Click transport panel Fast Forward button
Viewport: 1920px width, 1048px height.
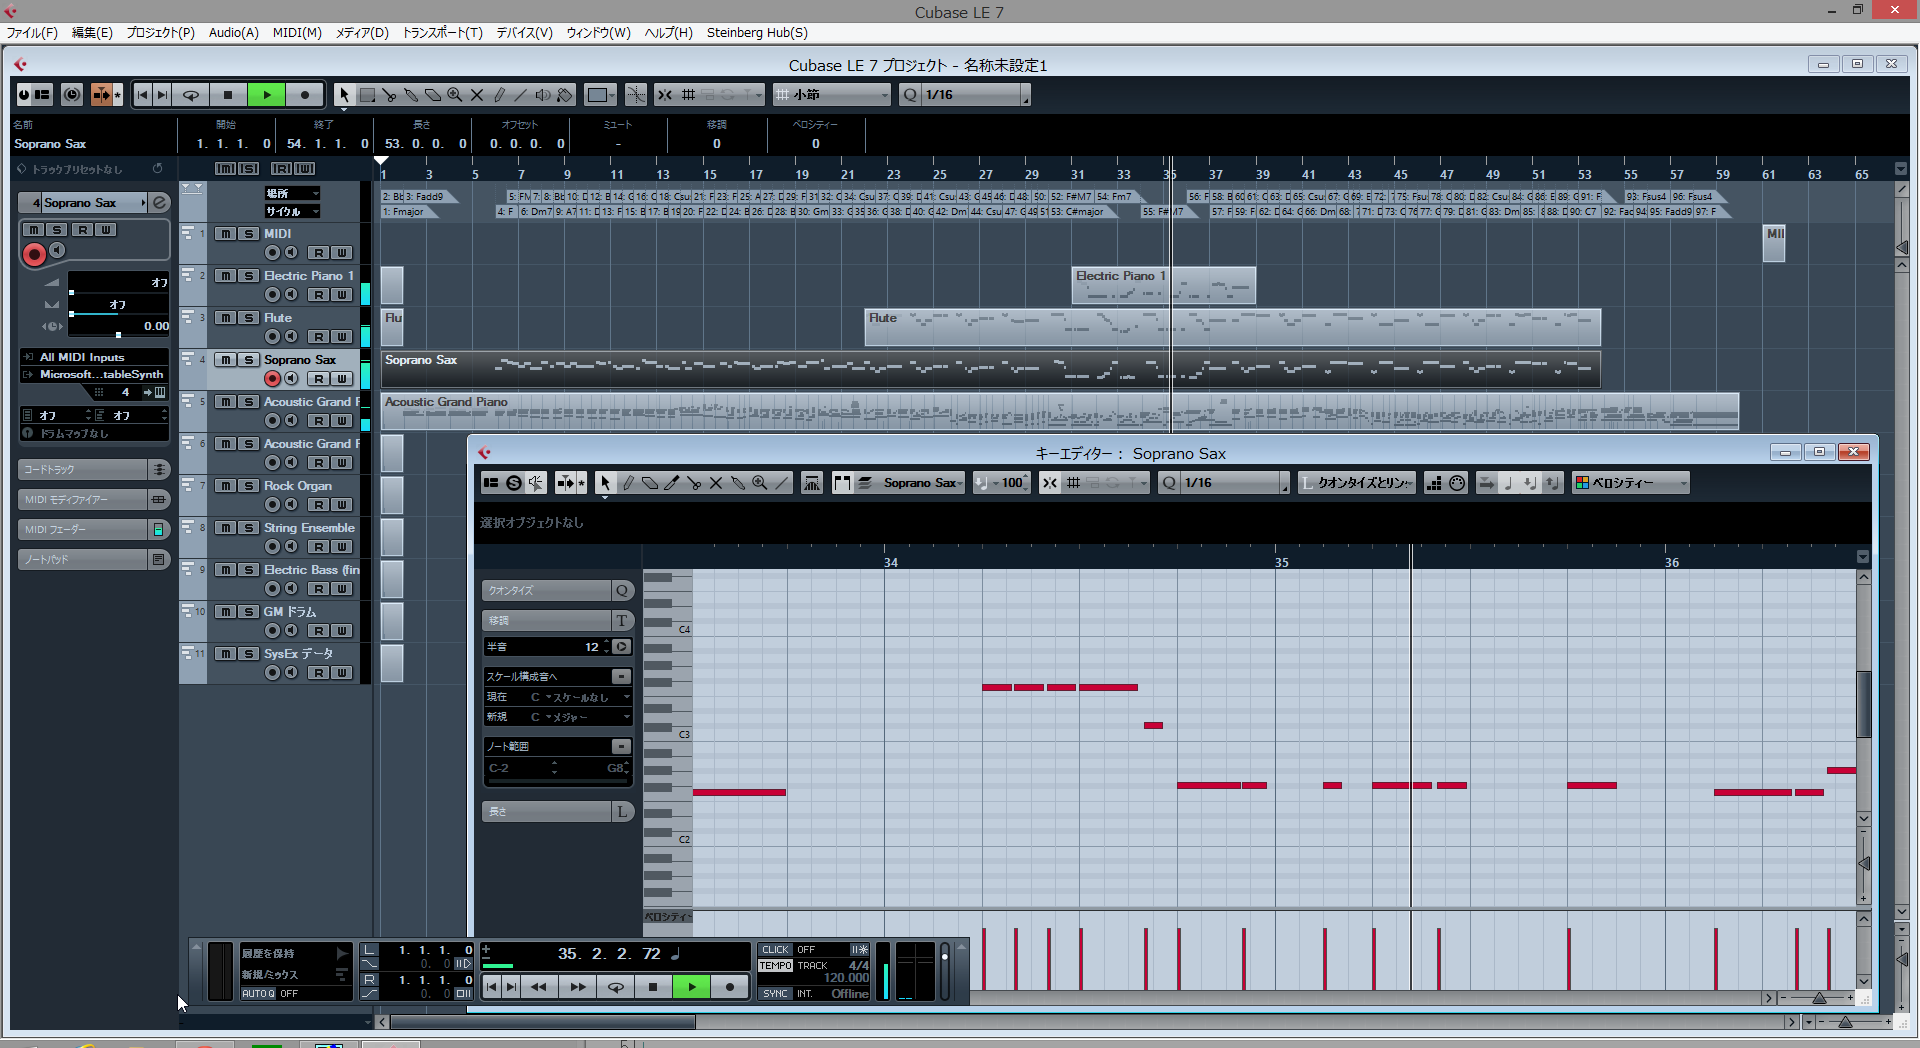[578, 987]
